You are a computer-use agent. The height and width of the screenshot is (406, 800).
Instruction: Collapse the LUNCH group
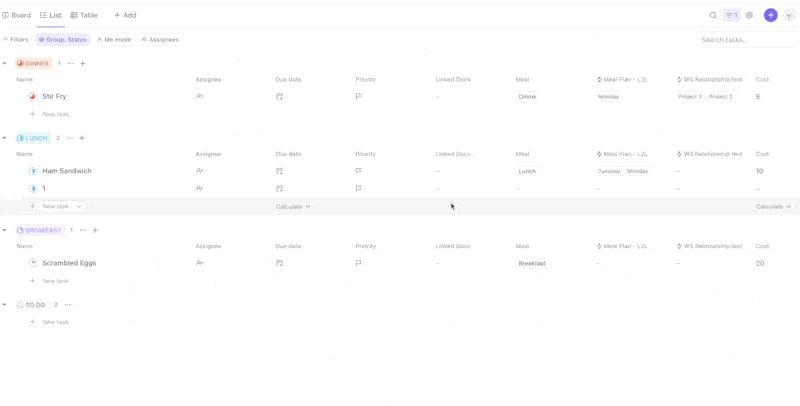(x=5, y=138)
